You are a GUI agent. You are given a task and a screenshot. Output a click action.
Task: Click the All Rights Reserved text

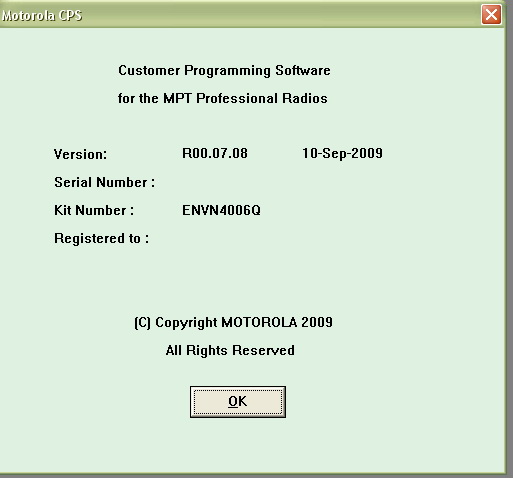click(230, 351)
